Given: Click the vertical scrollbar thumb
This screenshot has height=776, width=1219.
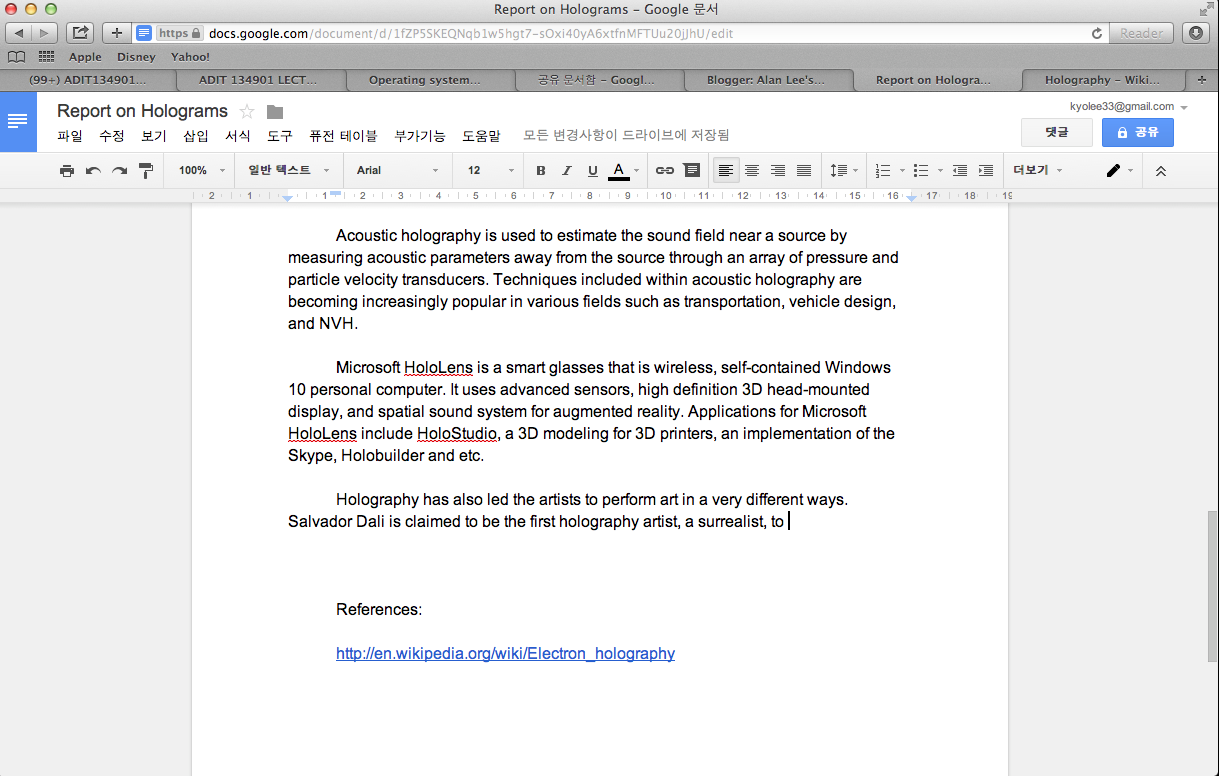Looking at the screenshot, I should point(1213,586).
